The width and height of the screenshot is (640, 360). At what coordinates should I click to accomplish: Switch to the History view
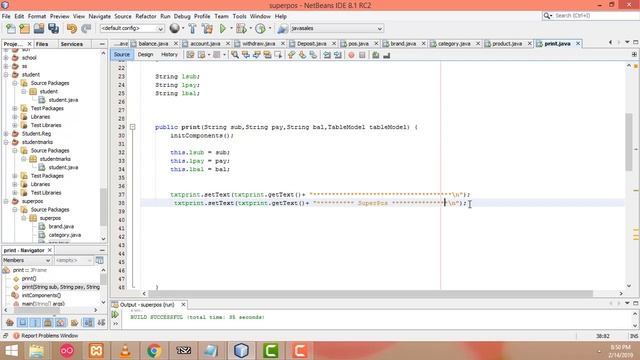(169, 54)
